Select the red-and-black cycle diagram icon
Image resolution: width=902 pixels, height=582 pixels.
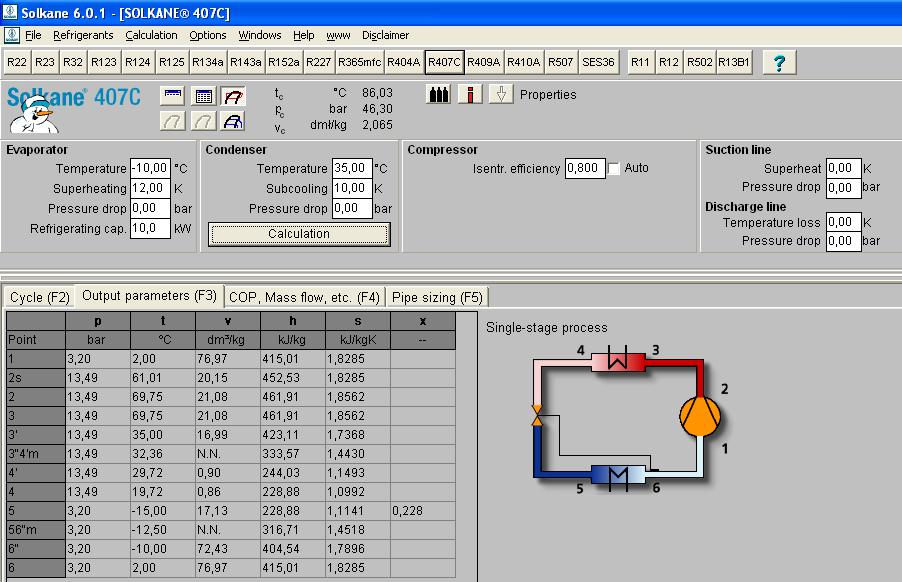coord(233,95)
